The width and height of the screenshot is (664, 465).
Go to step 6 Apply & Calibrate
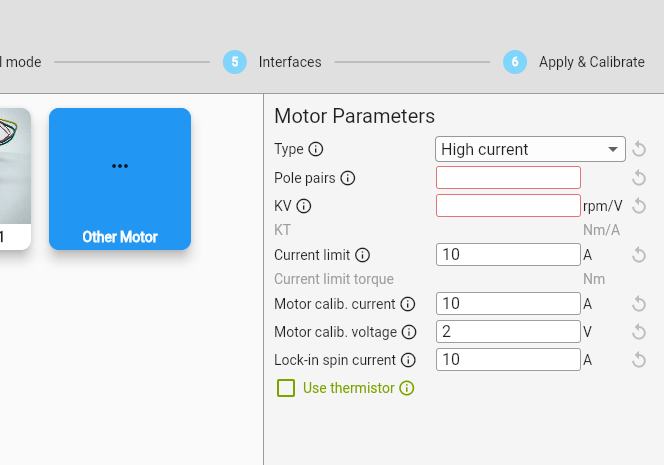click(x=574, y=62)
